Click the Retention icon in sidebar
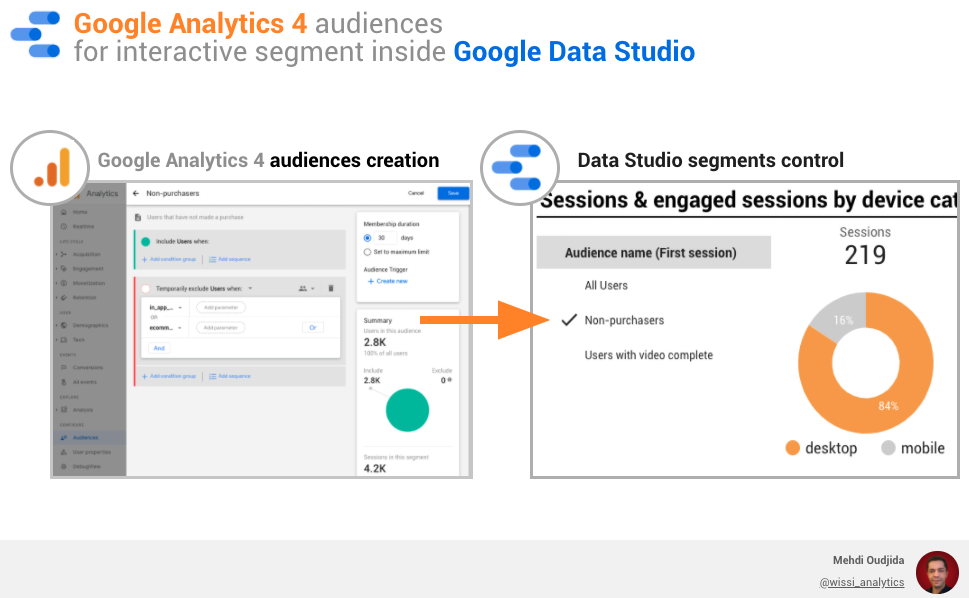969x598 pixels. coord(64,297)
